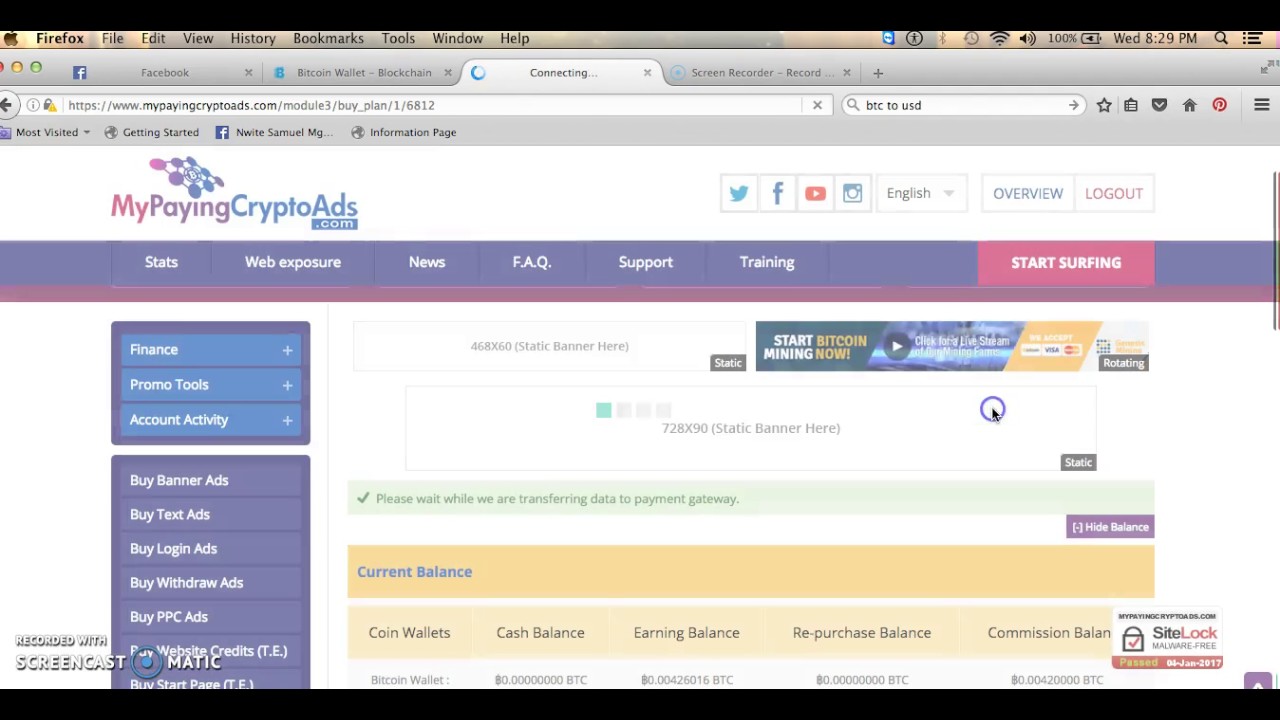This screenshot has height=720, width=1280.
Task: Open the Help menu
Action: coord(515,38)
